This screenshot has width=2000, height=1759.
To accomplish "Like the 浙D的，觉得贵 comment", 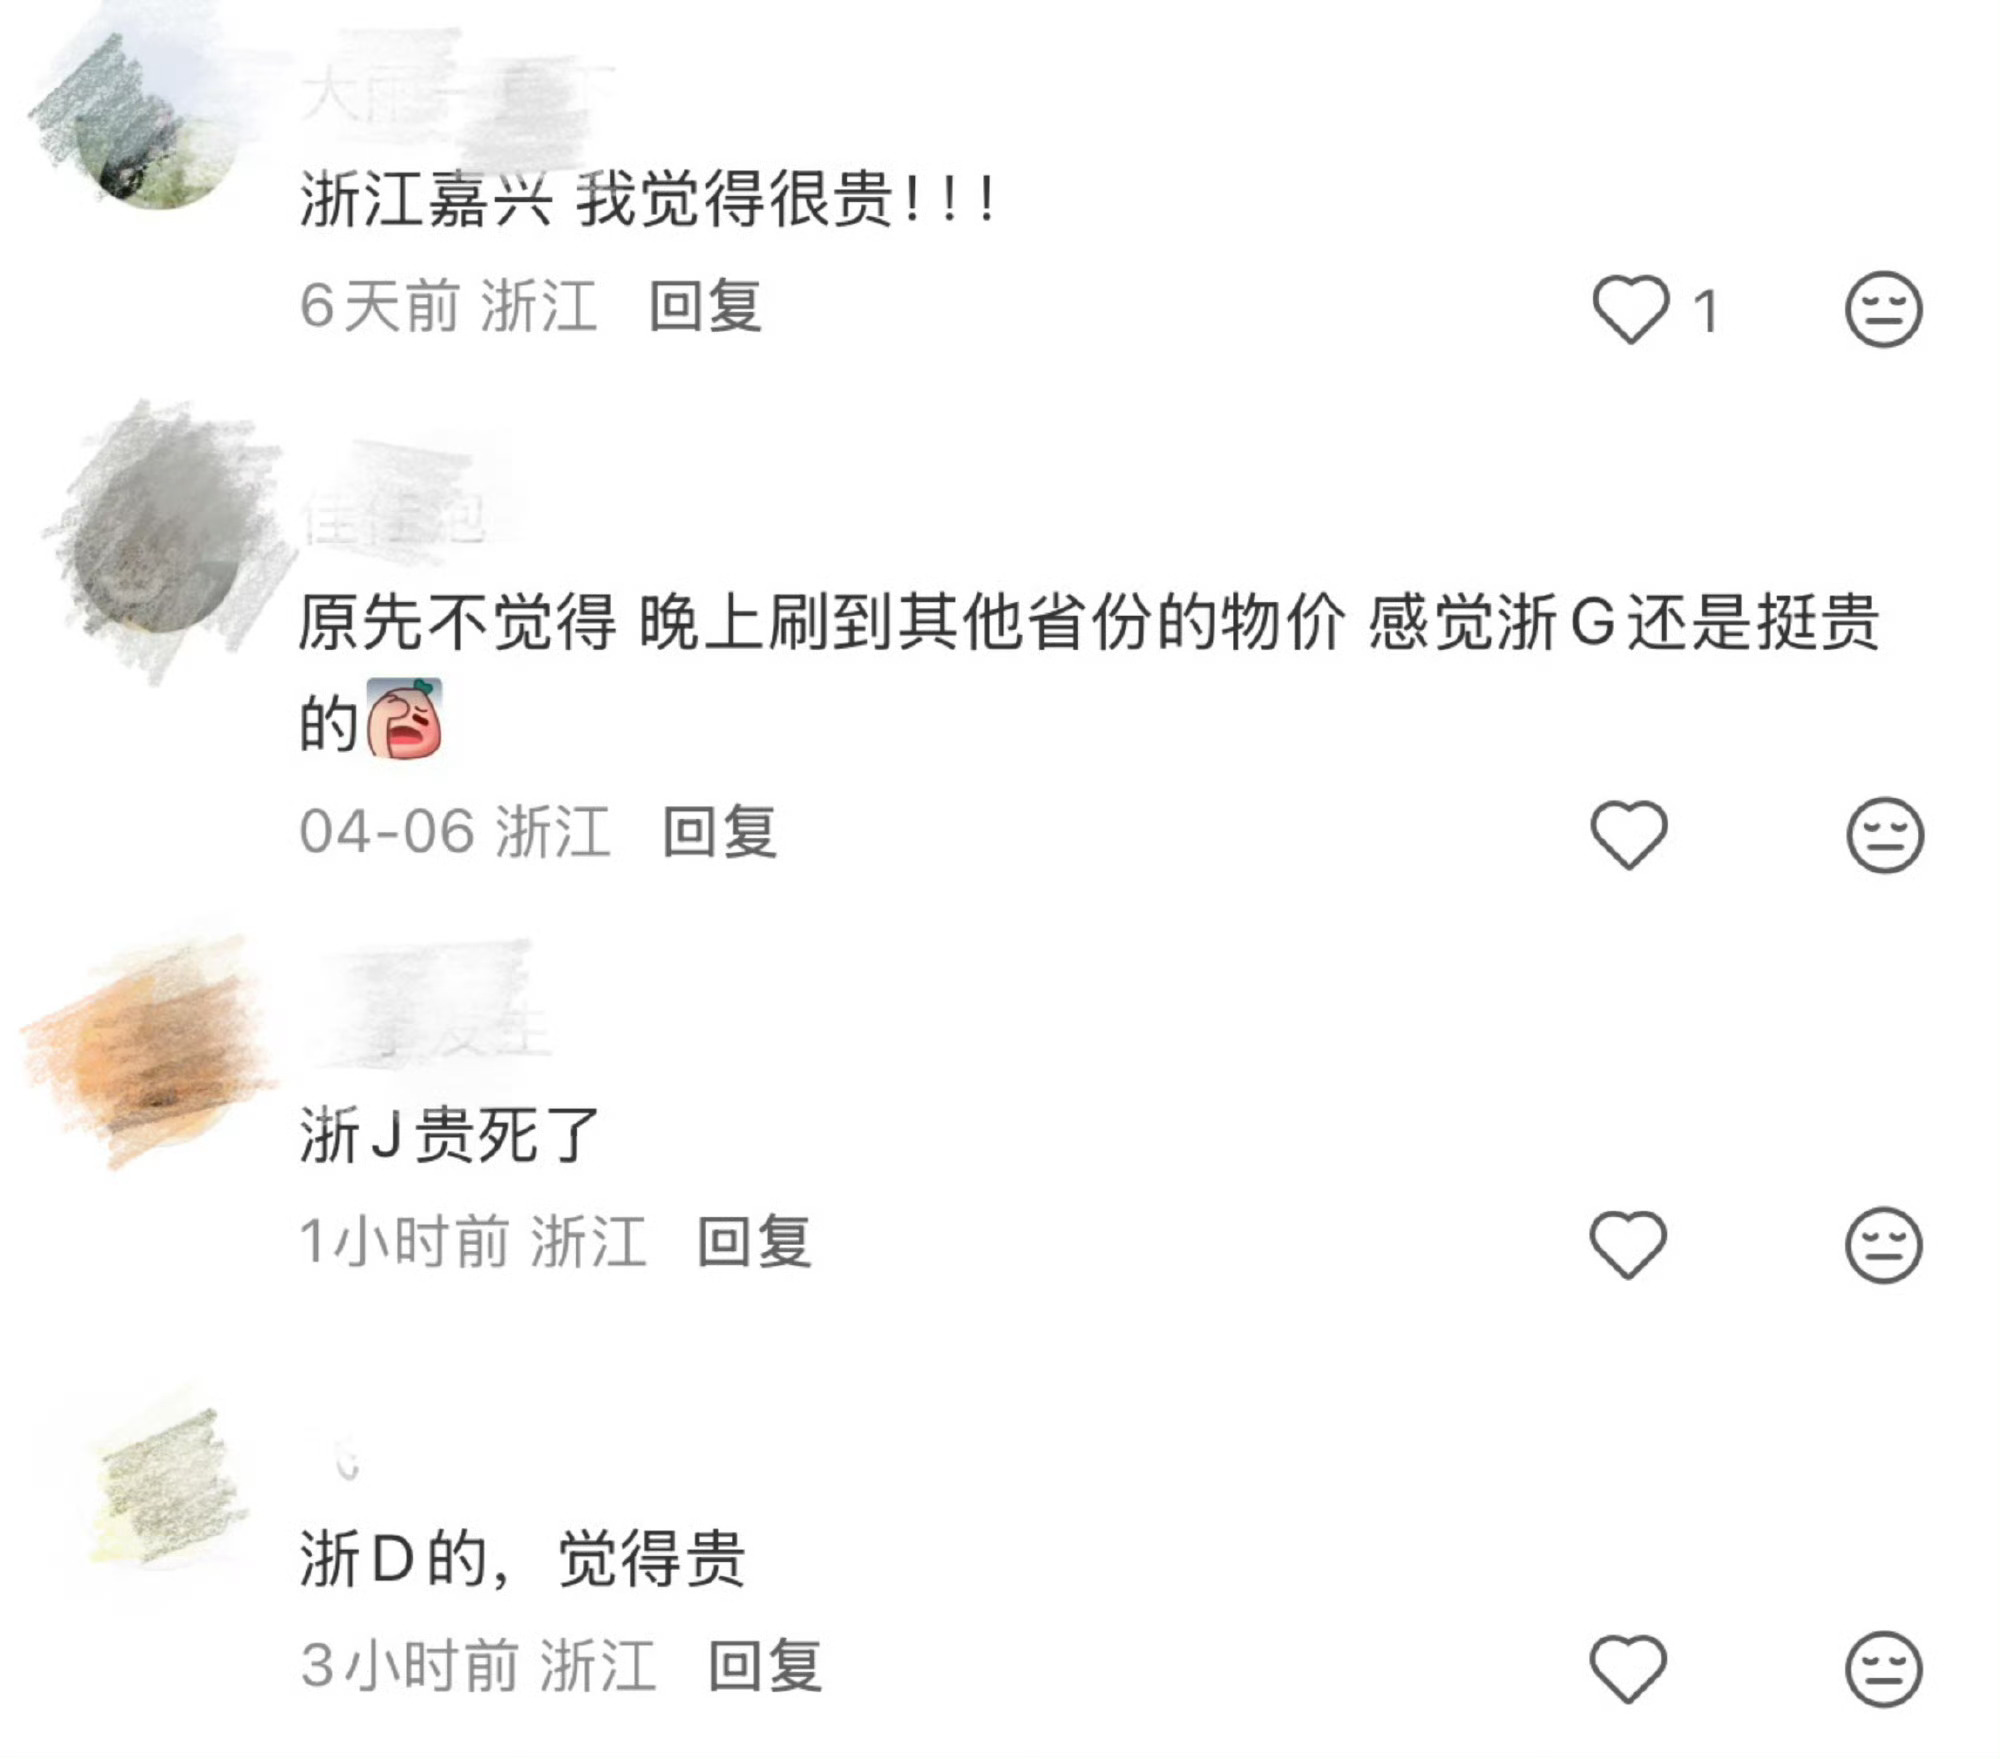I will click(x=1628, y=1668).
